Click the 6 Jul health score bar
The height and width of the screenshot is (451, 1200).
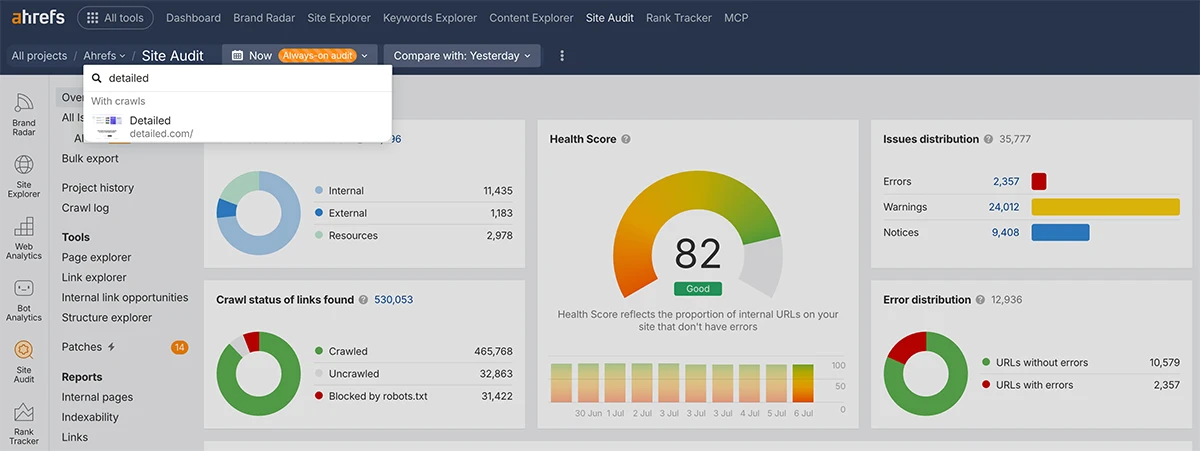[x=804, y=383]
